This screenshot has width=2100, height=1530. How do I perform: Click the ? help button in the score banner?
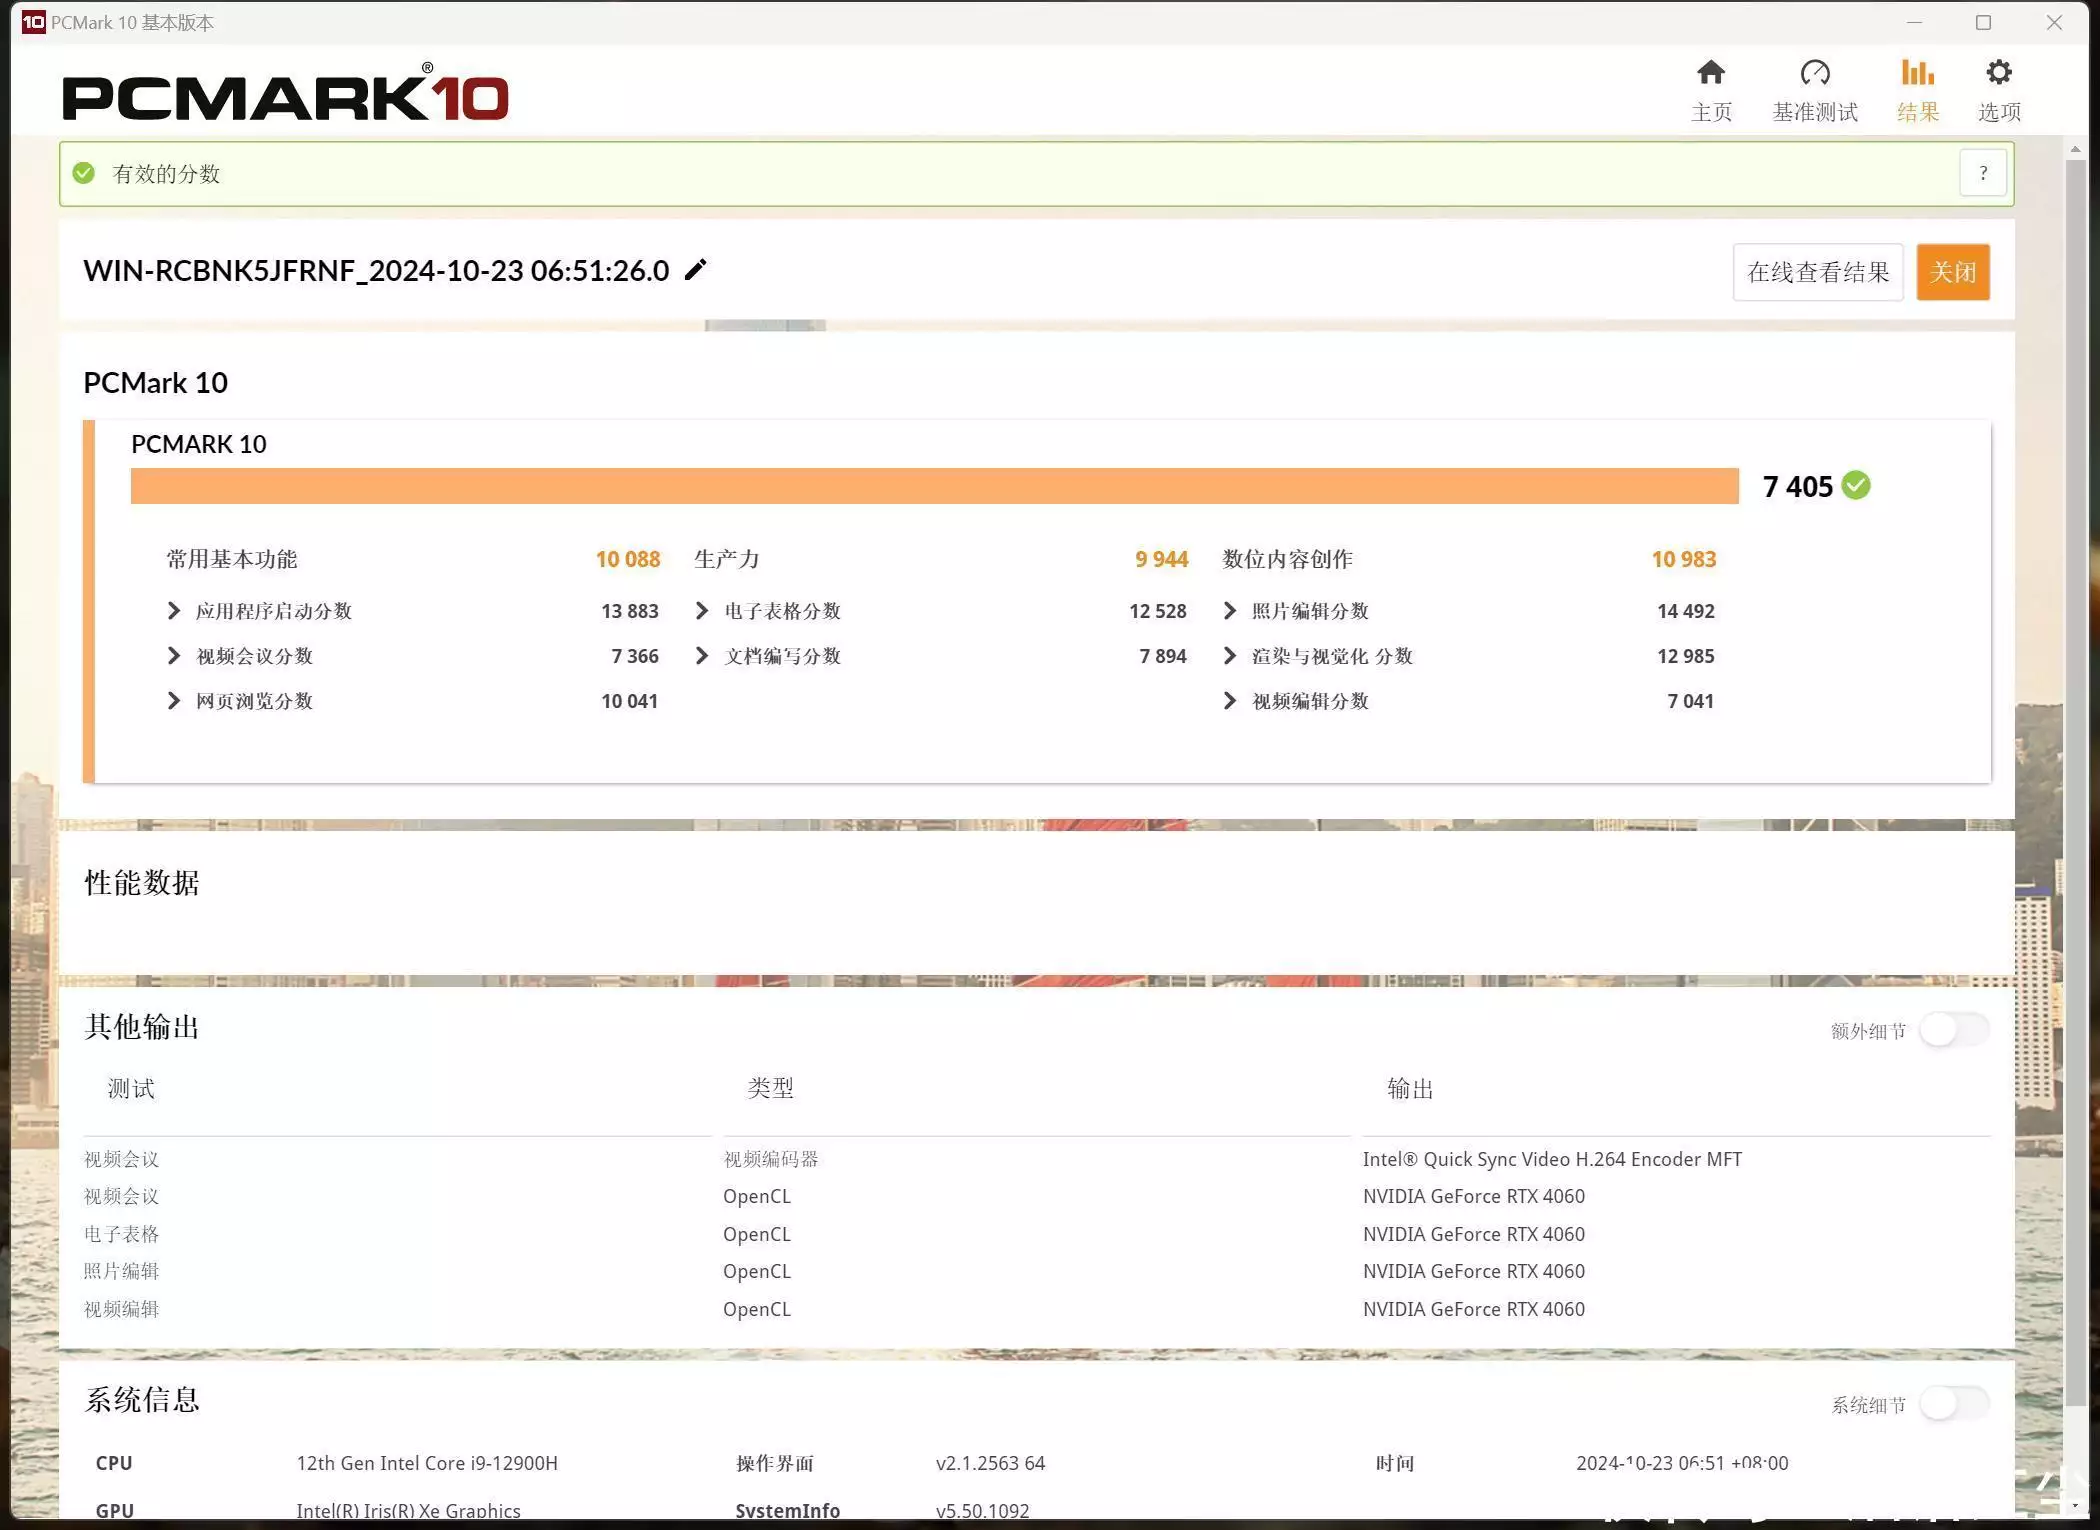pyautogui.click(x=1983, y=174)
